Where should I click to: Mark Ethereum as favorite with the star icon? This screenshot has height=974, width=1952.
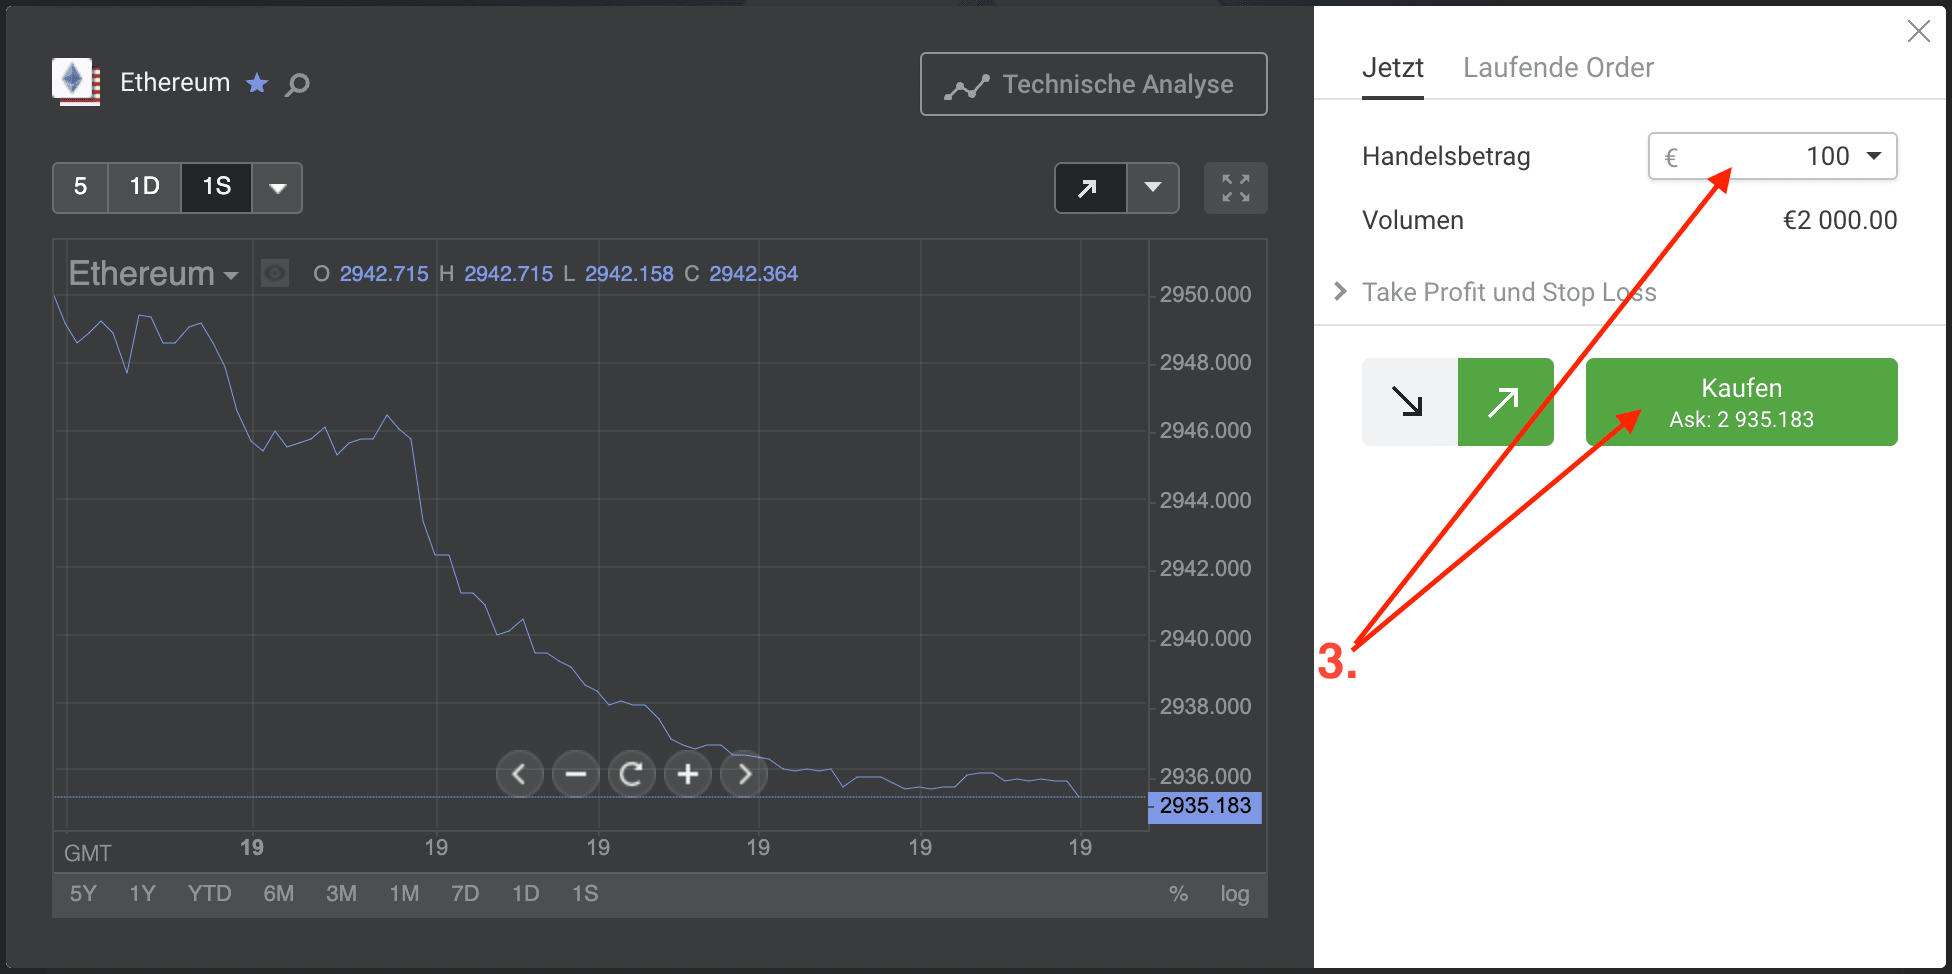(257, 83)
